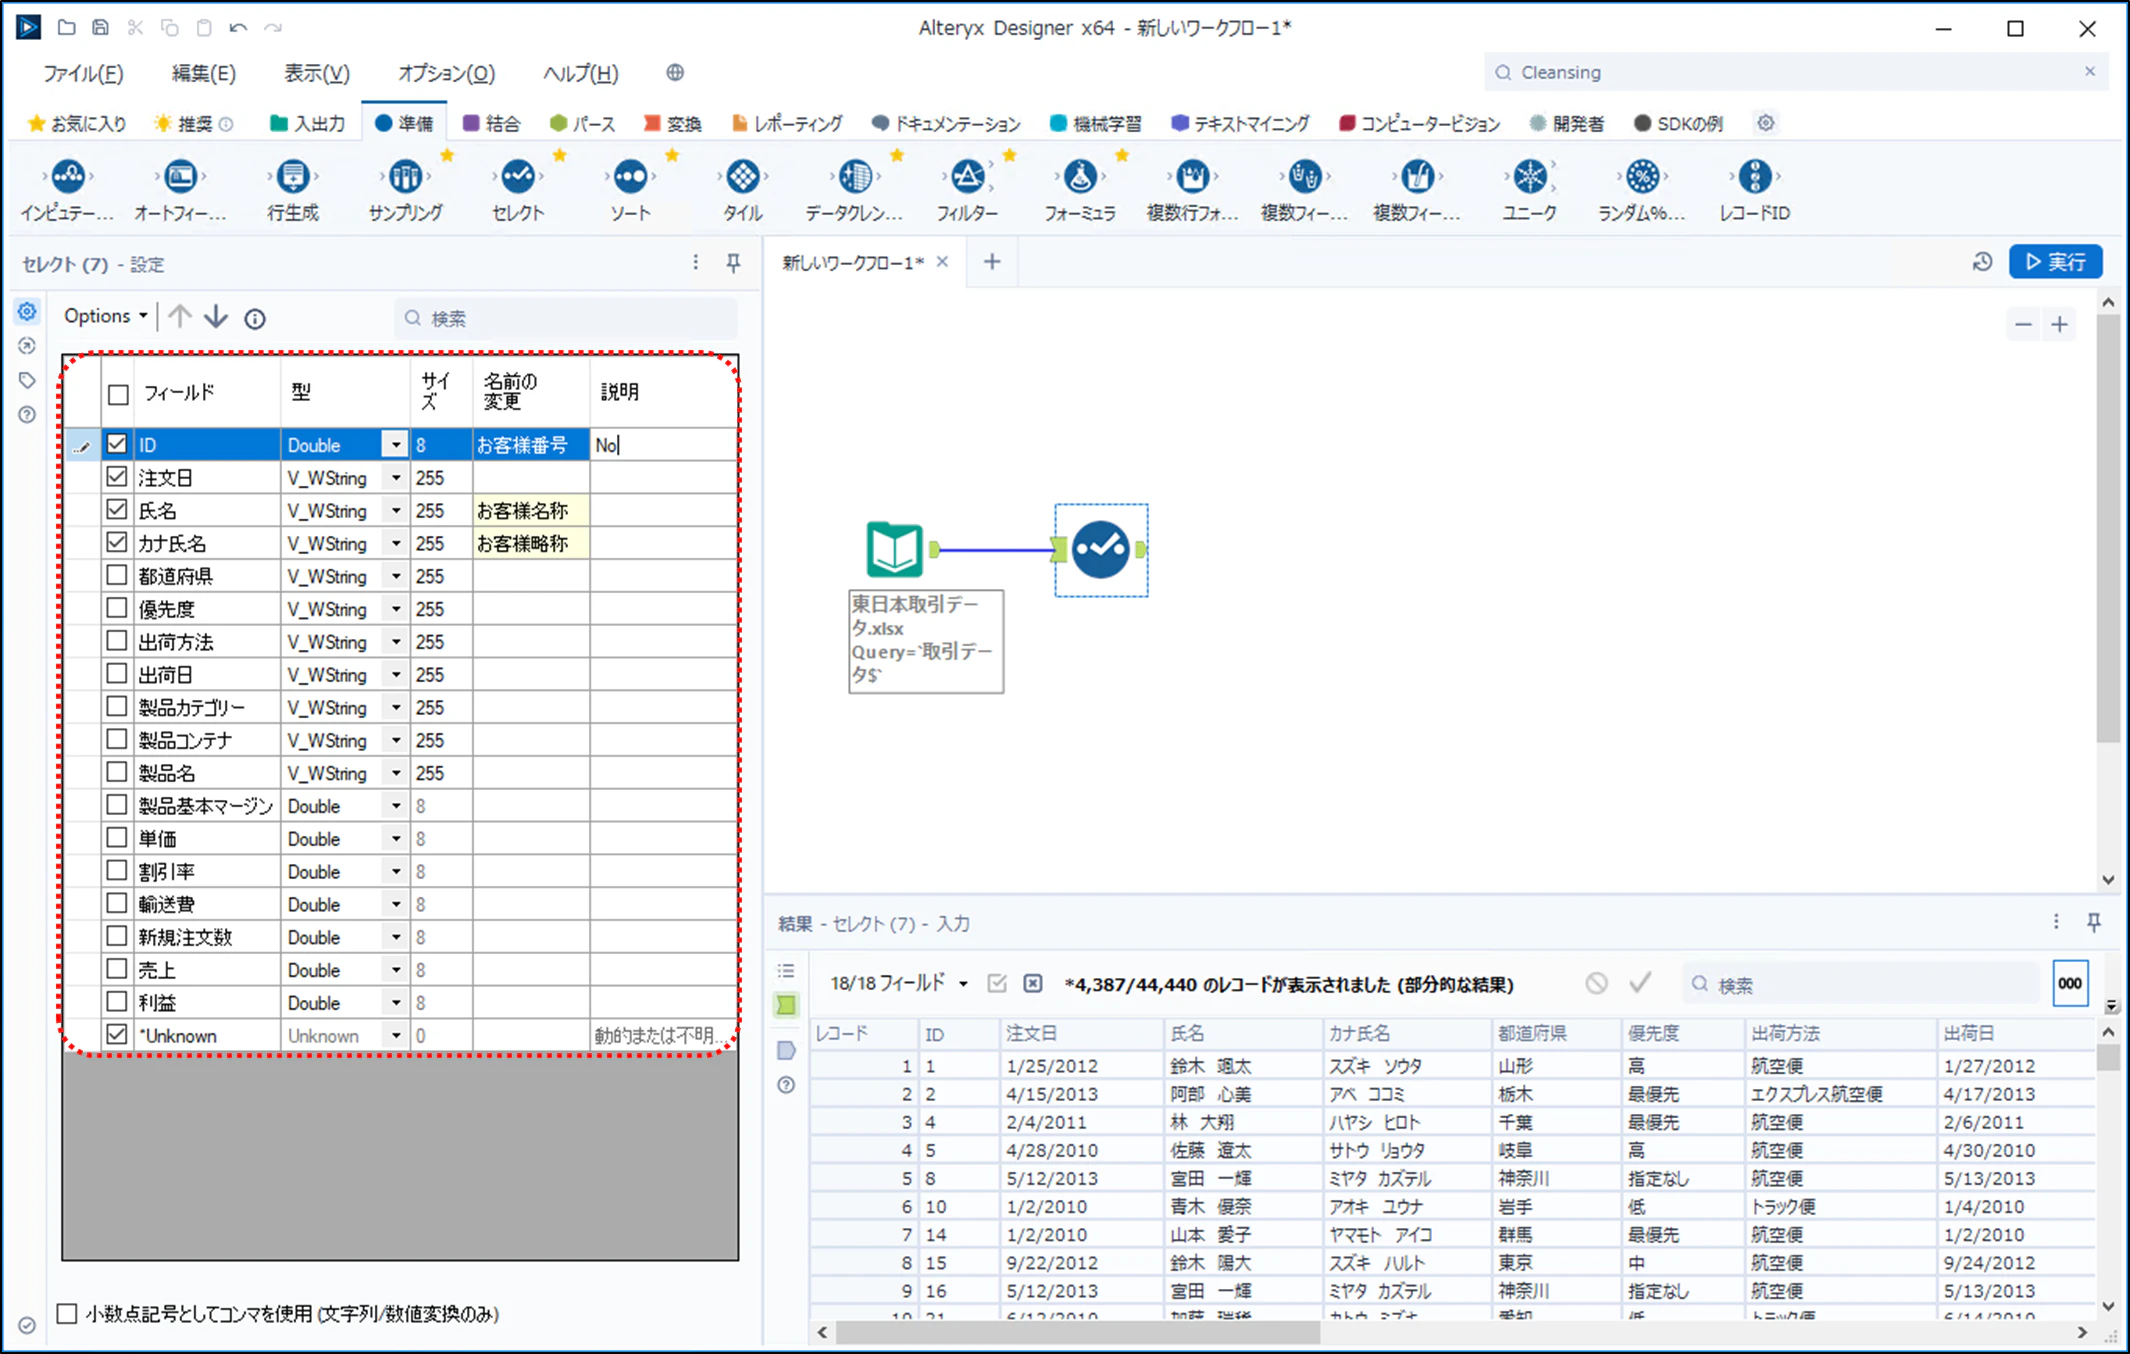Click the results search box
2130x1354 pixels.
point(1860,985)
